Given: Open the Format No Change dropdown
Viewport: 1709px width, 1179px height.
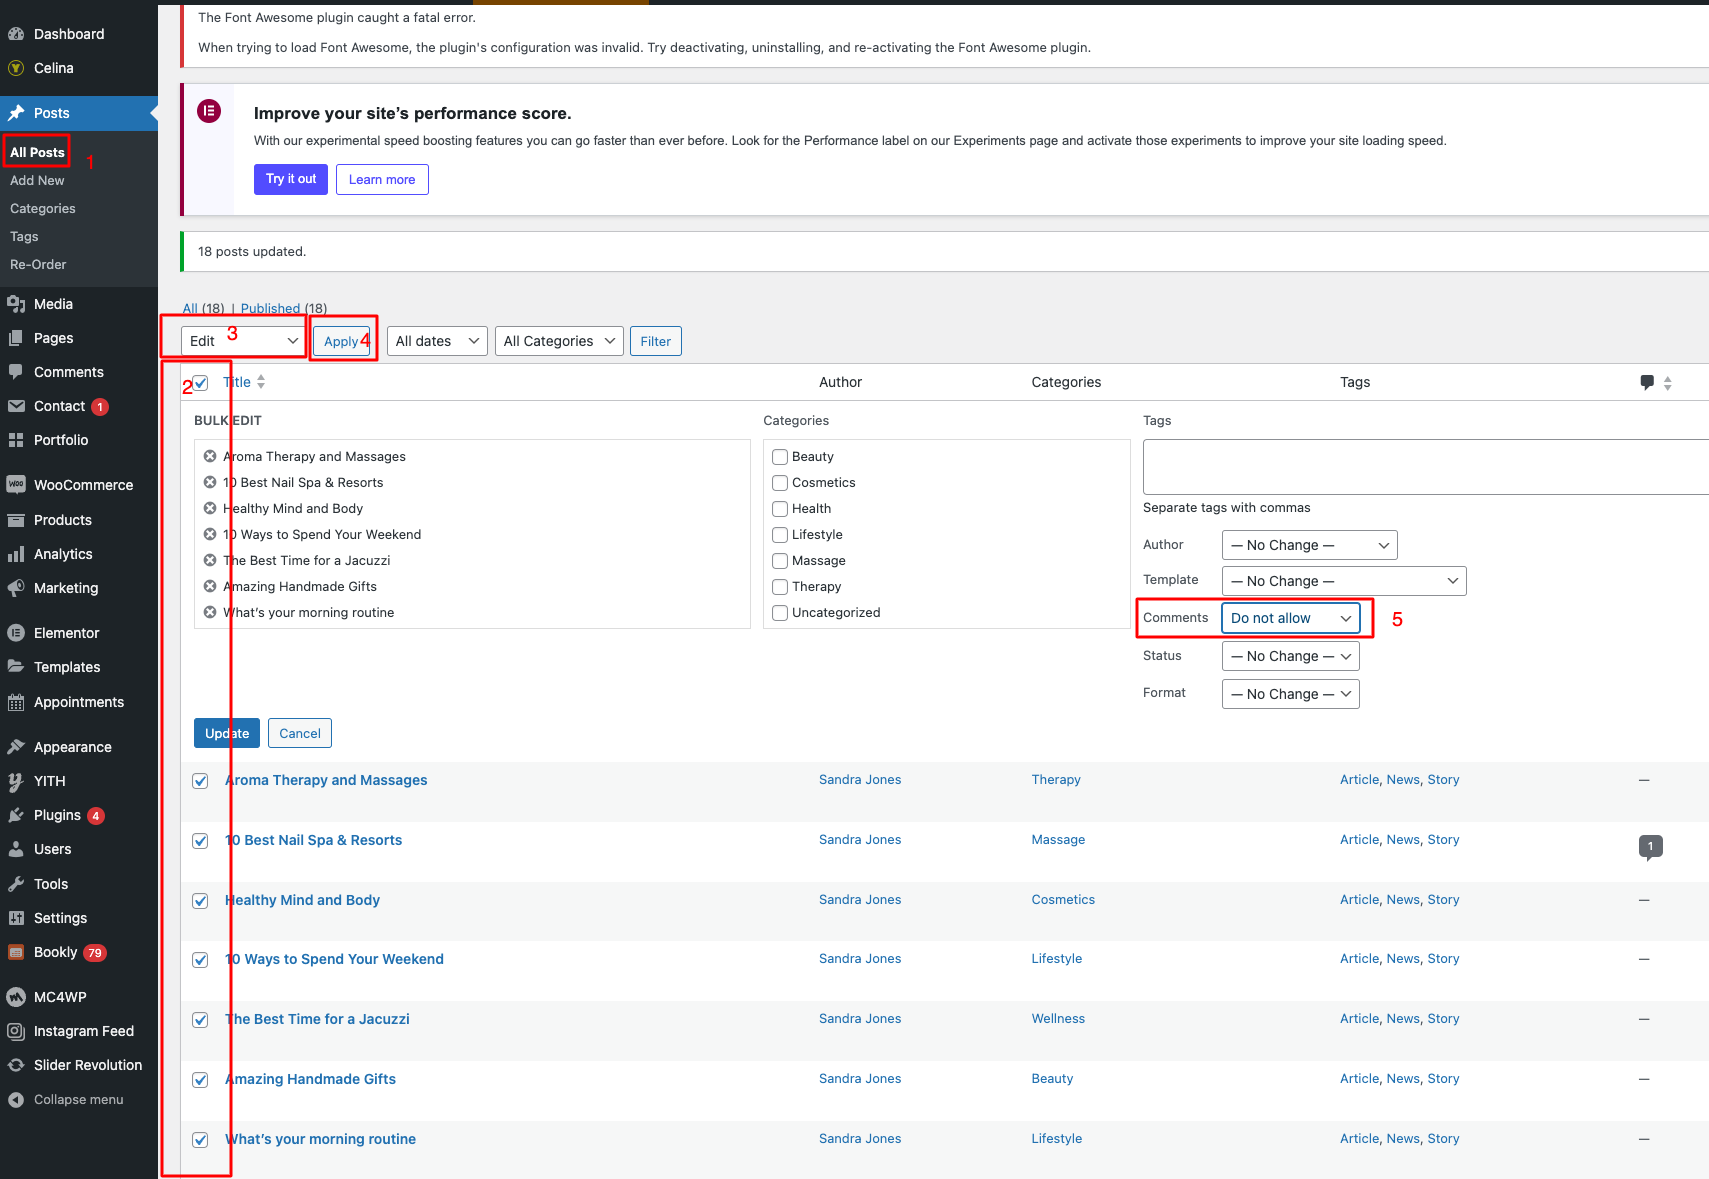Looking at the screenshot, I should (x=1290, y=694).
